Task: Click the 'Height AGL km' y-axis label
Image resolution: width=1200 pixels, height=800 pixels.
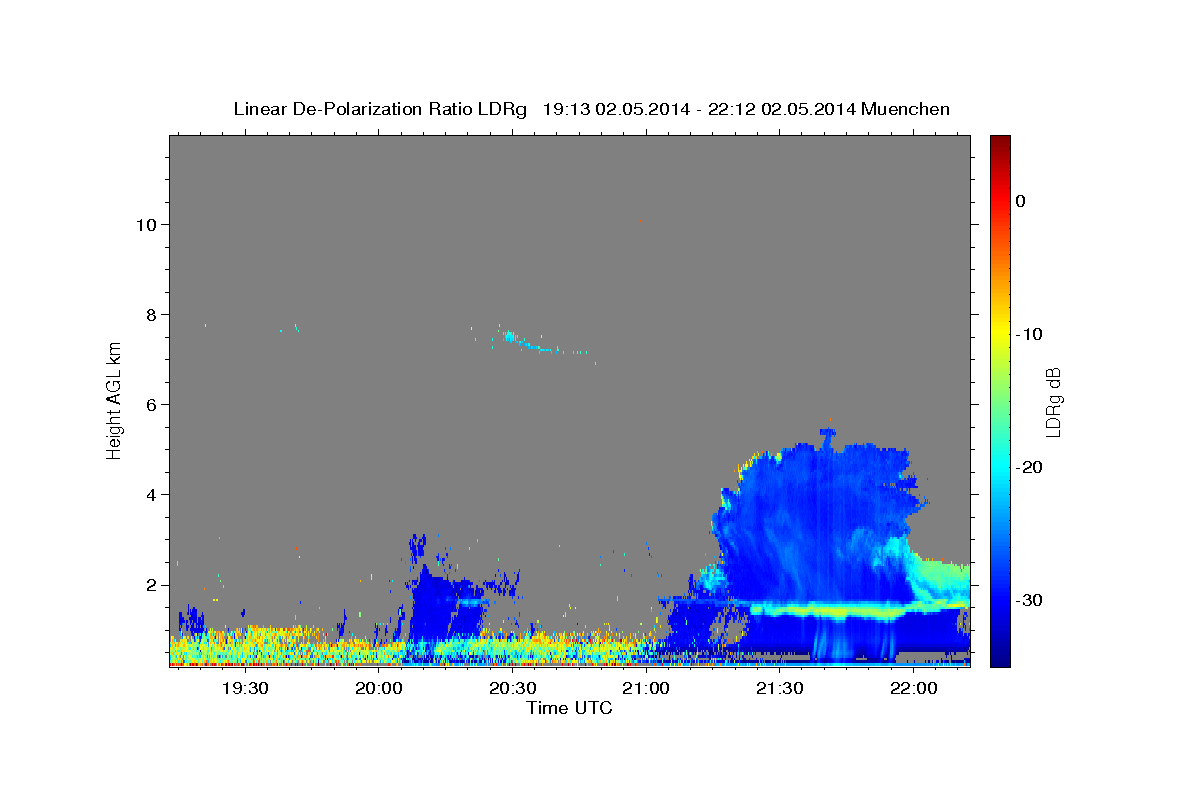Action: pyautogui.click(x=114, y=400)
